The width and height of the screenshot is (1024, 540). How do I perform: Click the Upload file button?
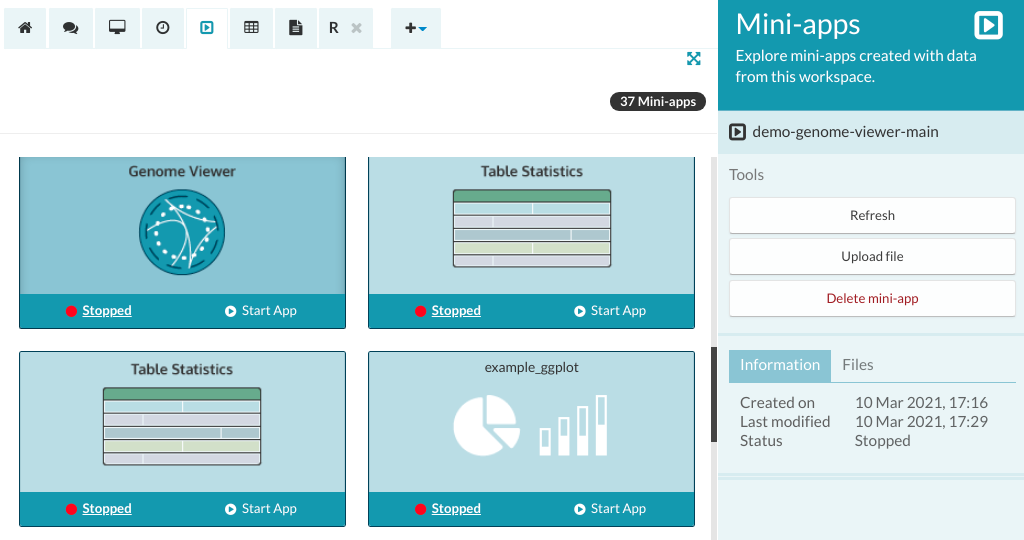pos(872,256)
